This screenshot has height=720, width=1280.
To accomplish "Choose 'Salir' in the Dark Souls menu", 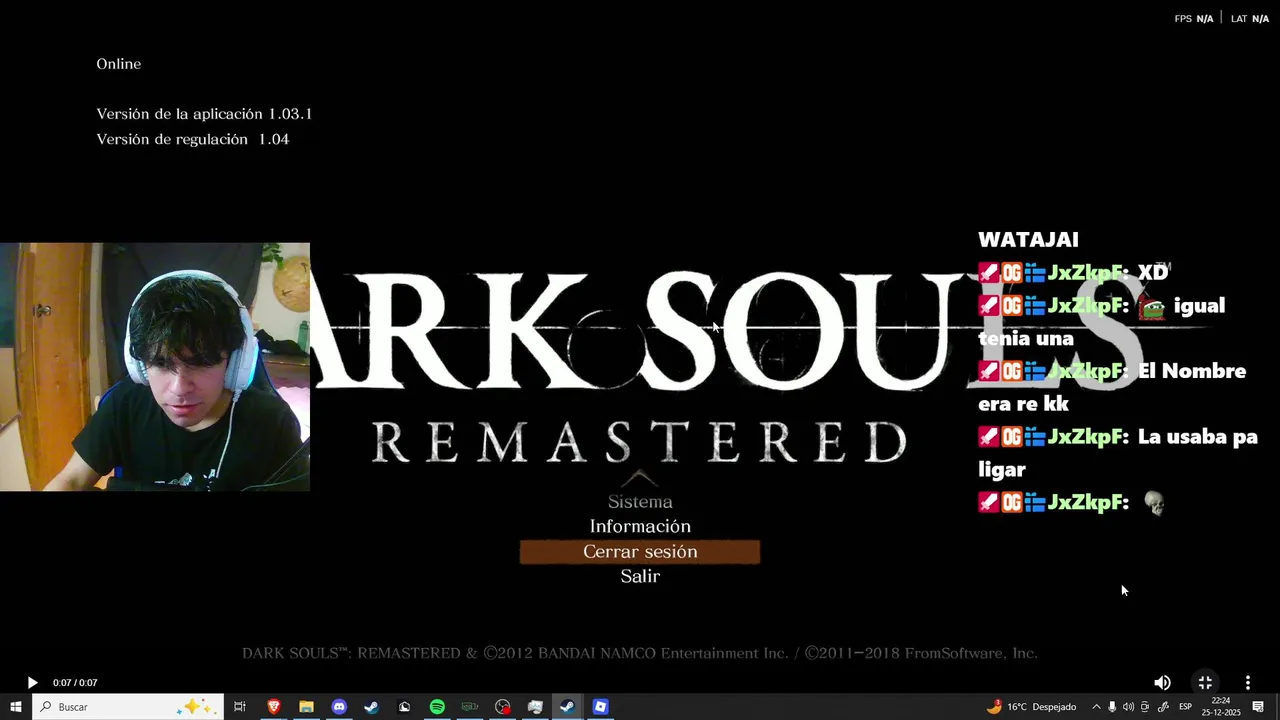I will (640, 576).
